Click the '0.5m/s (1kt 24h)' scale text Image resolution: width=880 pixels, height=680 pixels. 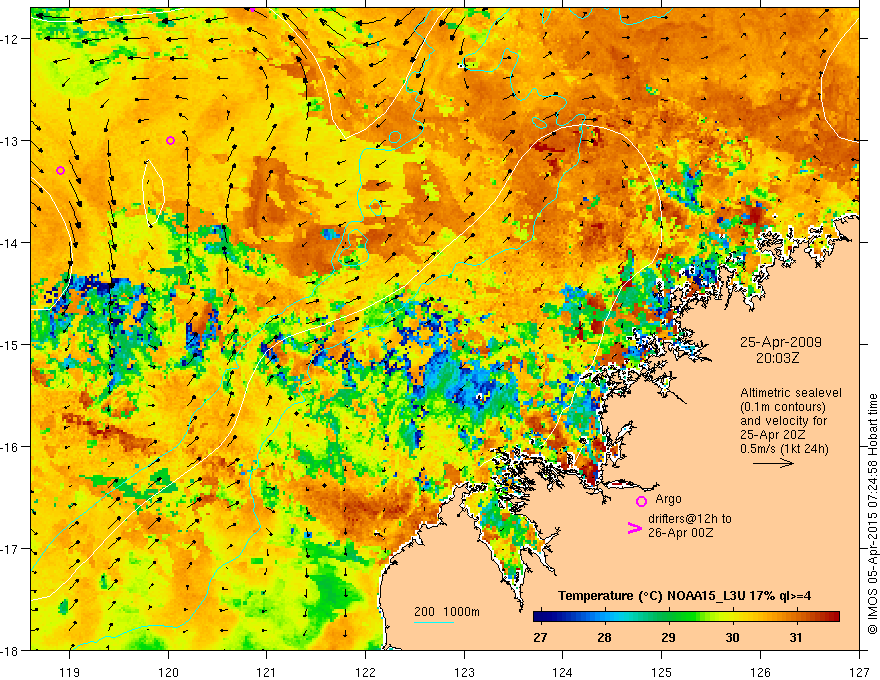click(784, 449)
